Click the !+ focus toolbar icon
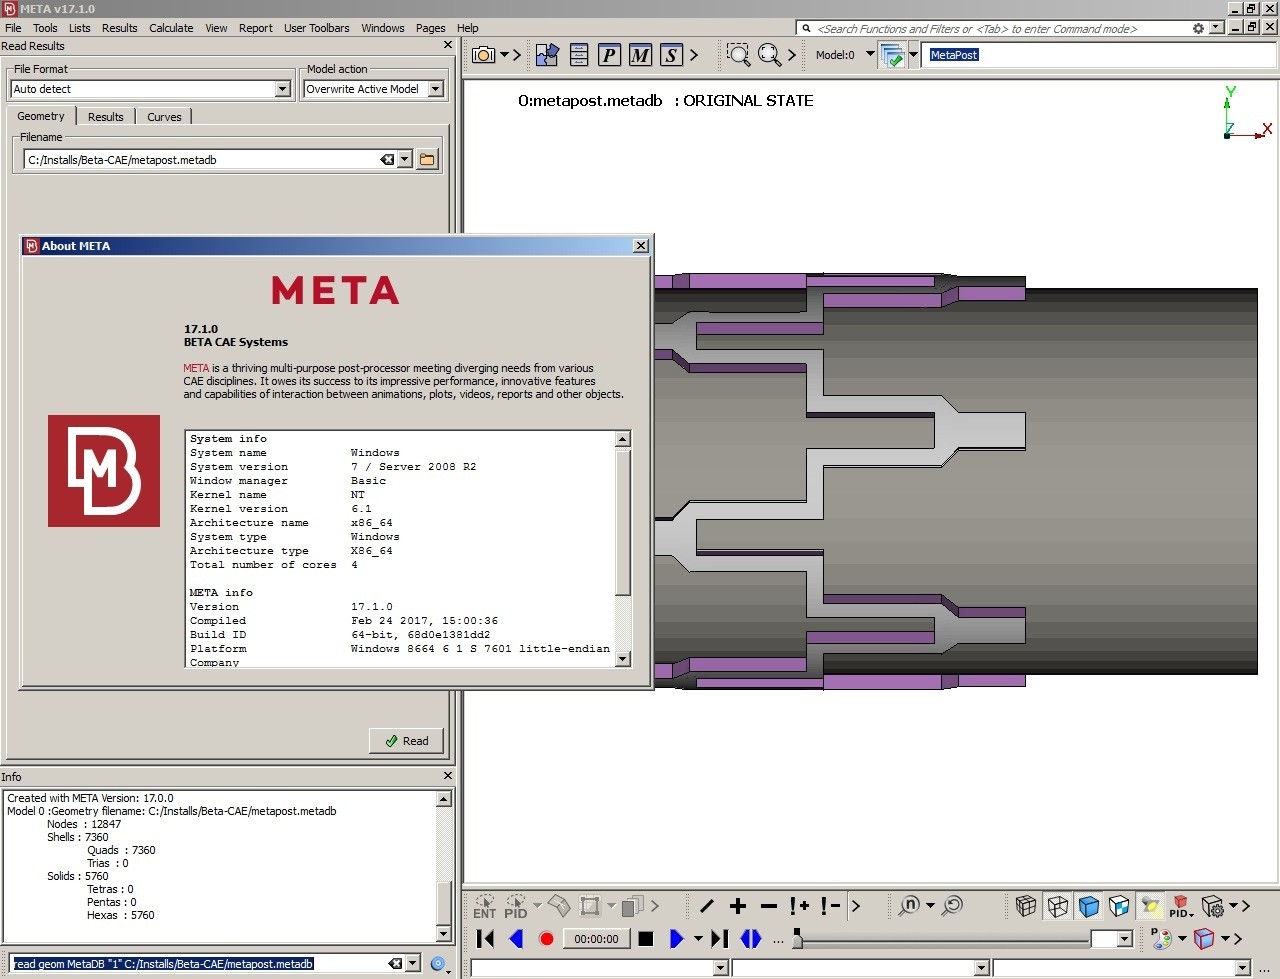This screenshot has width=1280, height=979. 799,906
